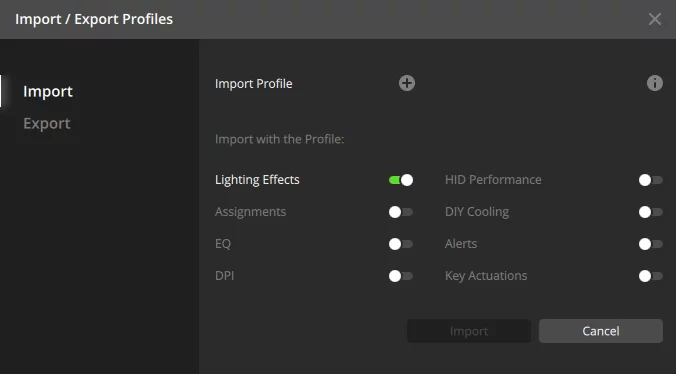
Task: Switch to the Export tab
Action: pyautogui.click(x=47, y=124)
